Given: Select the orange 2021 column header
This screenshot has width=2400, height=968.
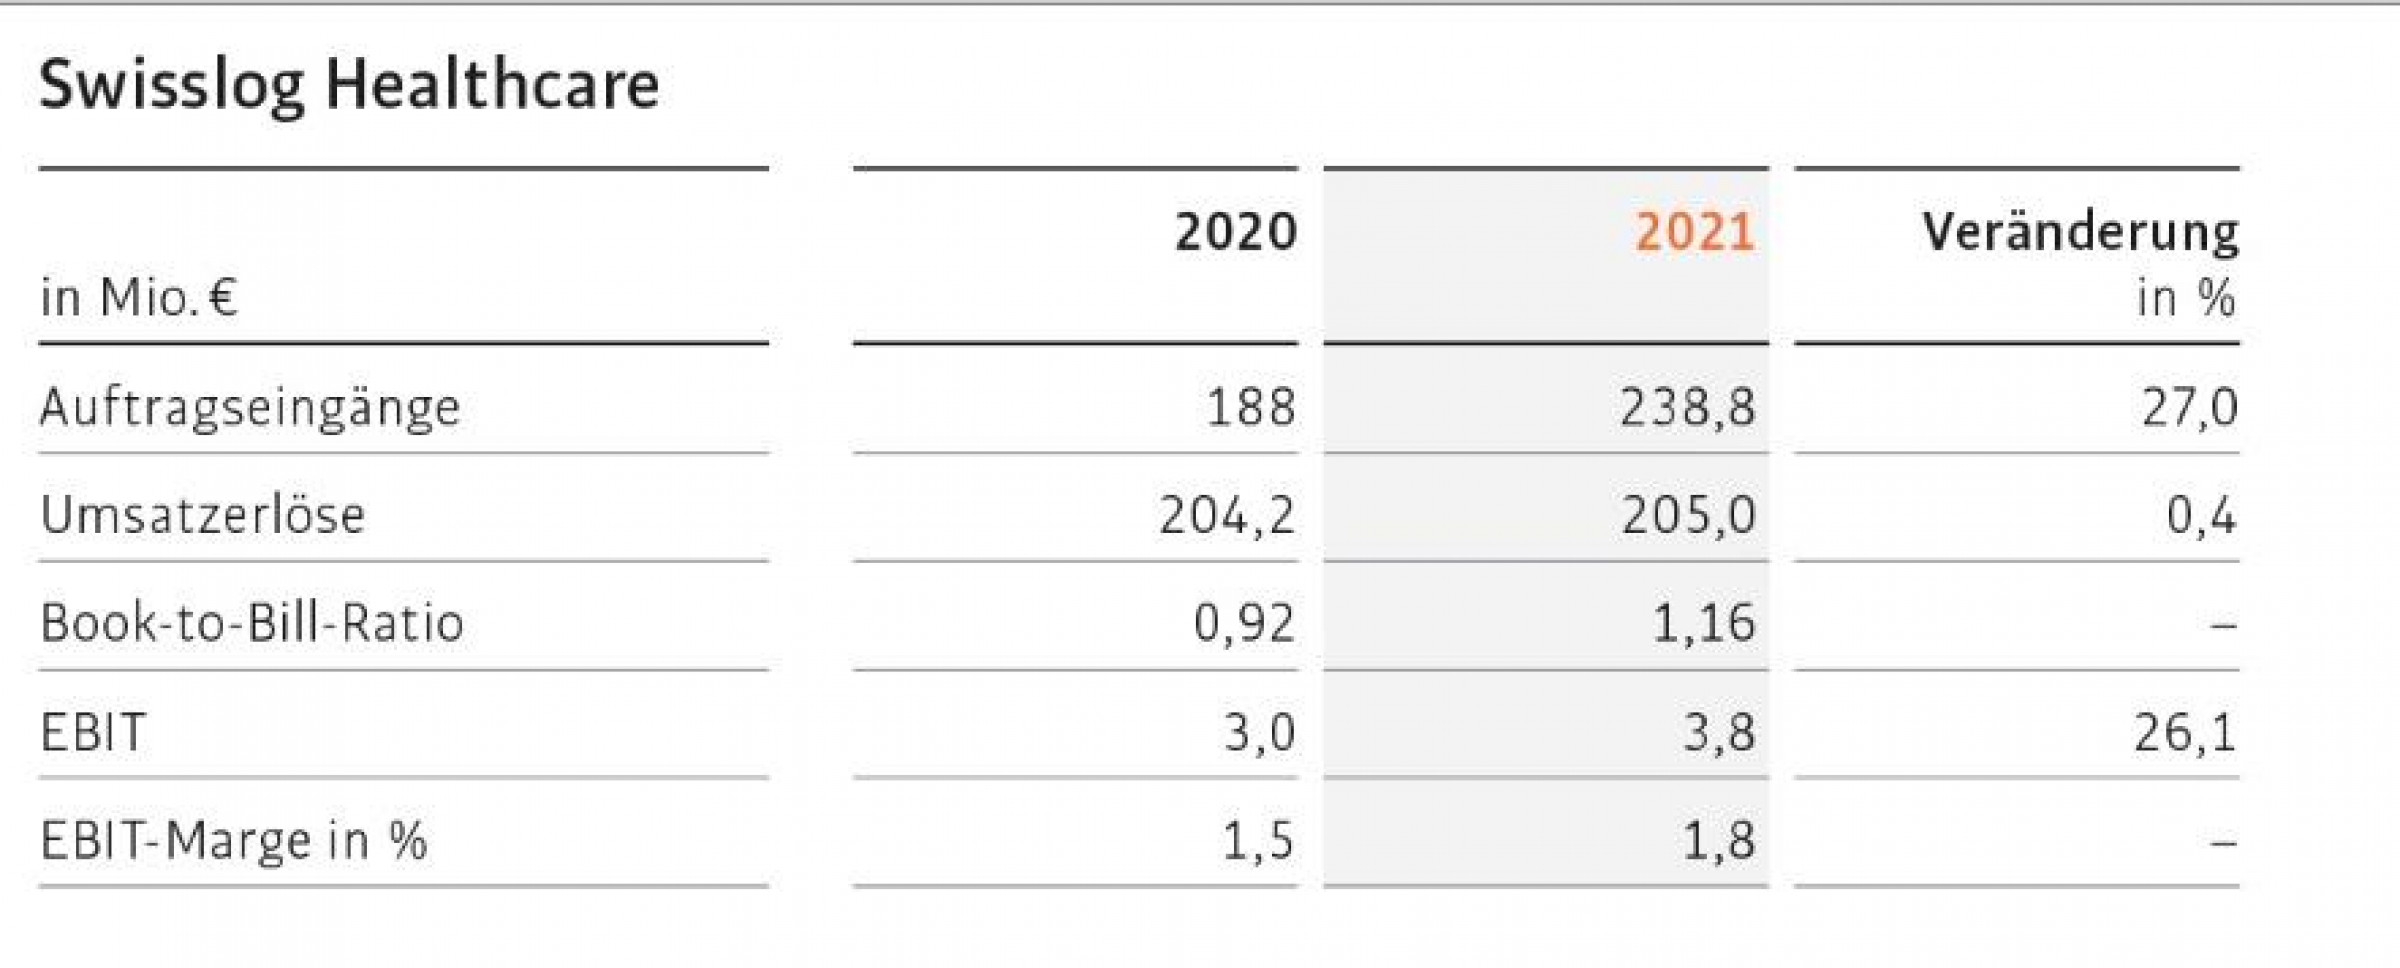Looking at the screenshot, I should point(1695,232).
